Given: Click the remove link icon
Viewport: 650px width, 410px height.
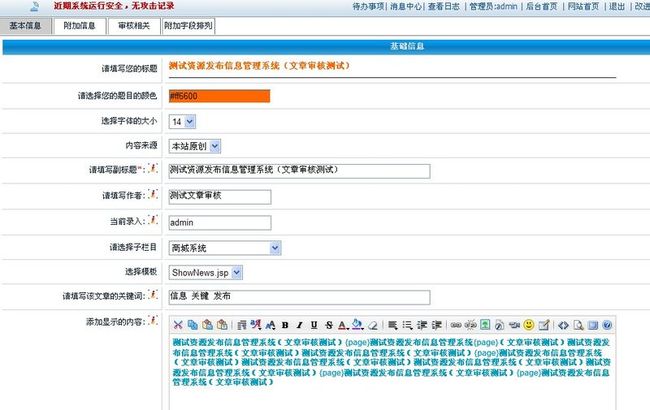Looking at the screenshot, I should (x=471, y=325).
